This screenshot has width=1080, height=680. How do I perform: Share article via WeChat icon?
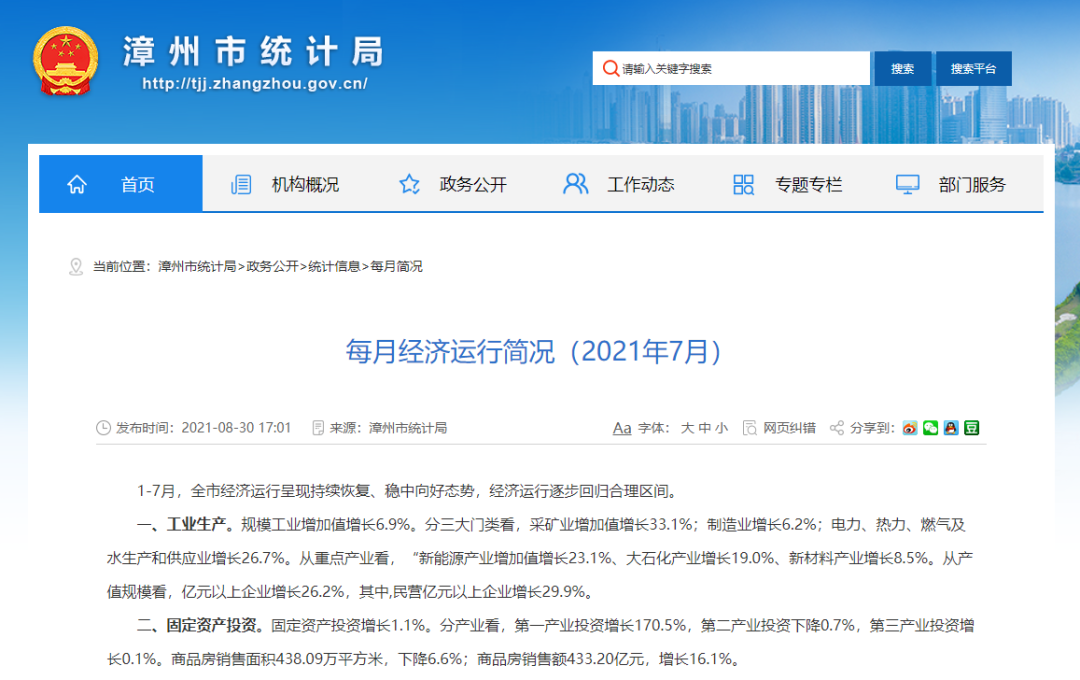coord(930,428)
